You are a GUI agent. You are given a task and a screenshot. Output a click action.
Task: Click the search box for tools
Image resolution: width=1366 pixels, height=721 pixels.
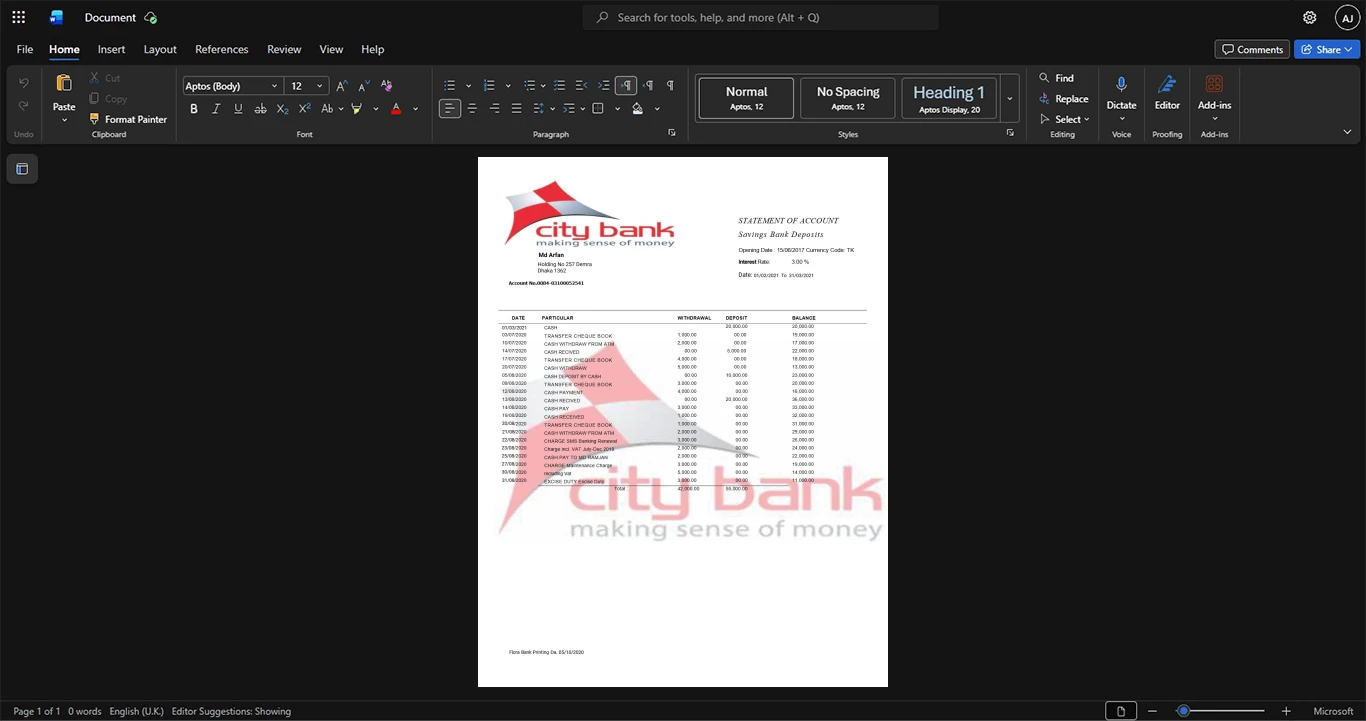tap(761, 17)
